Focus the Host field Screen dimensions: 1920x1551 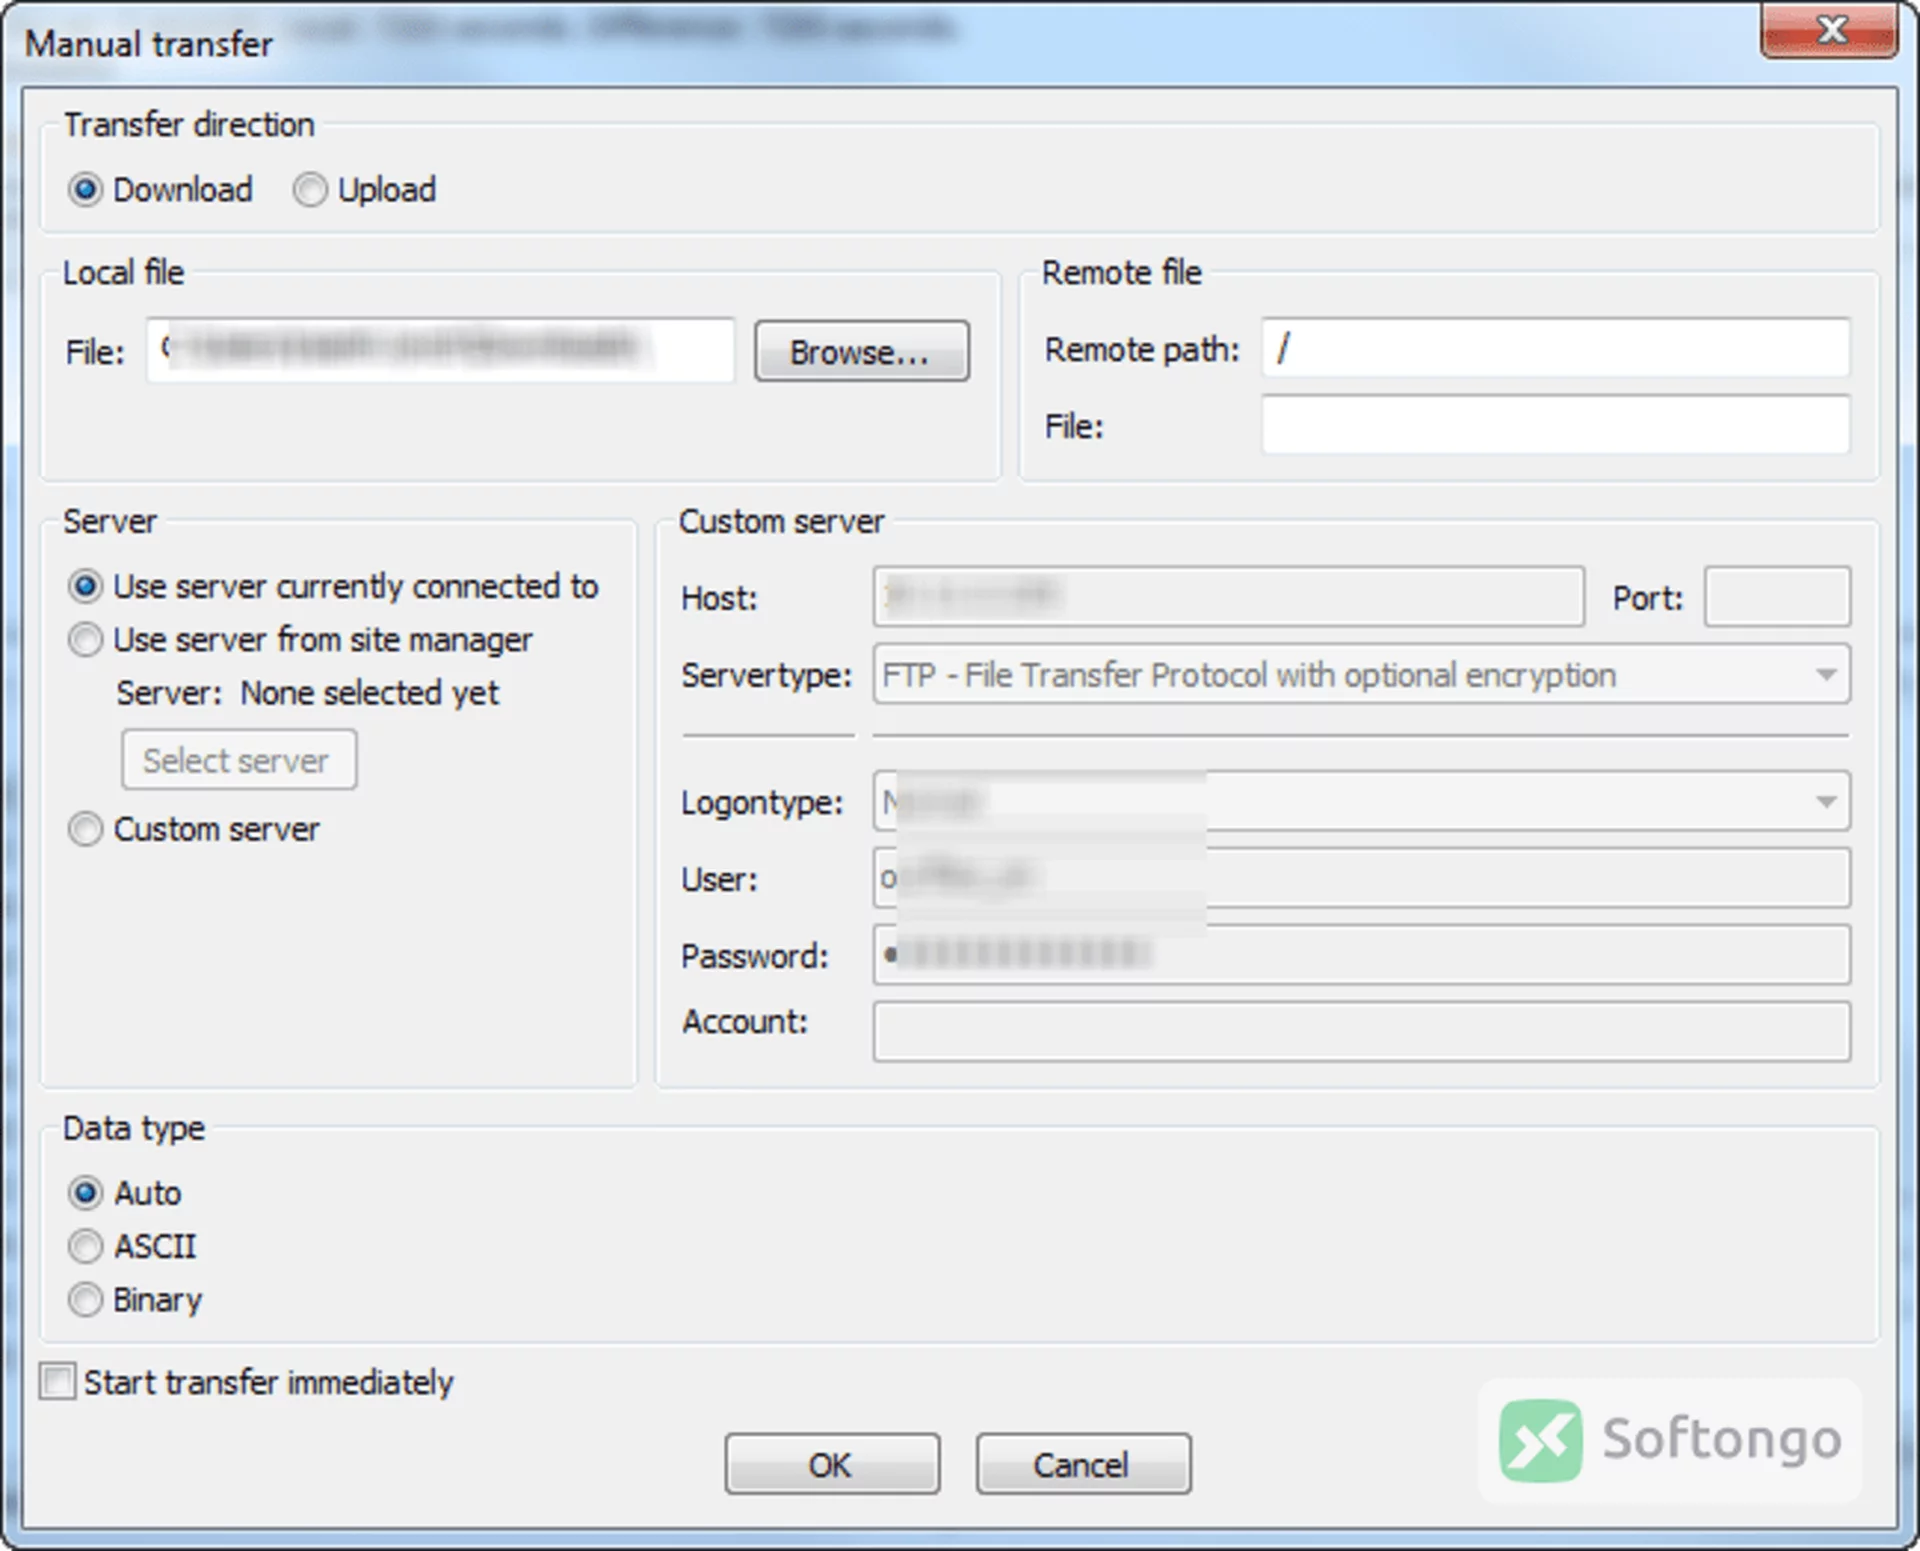click(x=1228, y=597)
